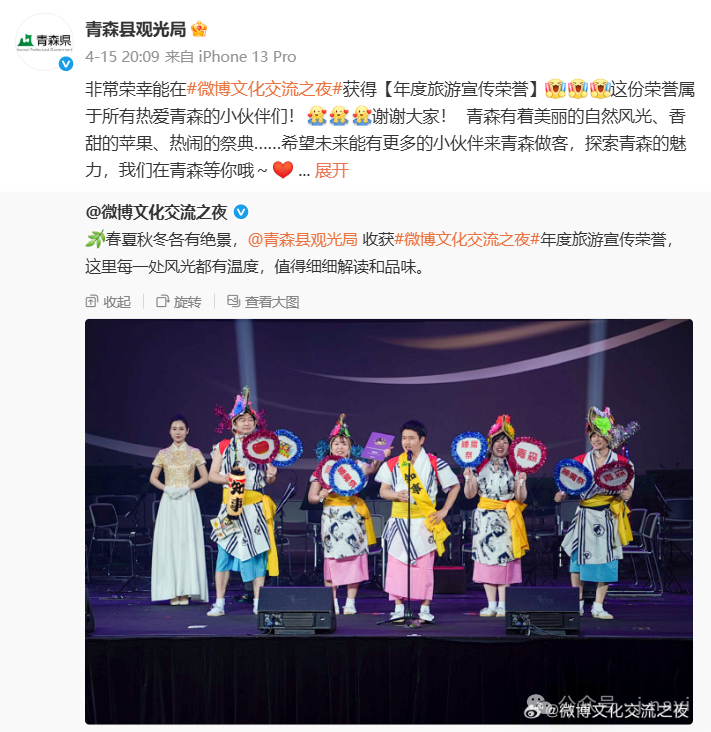Open the 青森県 profile avatar

(45, 42)
